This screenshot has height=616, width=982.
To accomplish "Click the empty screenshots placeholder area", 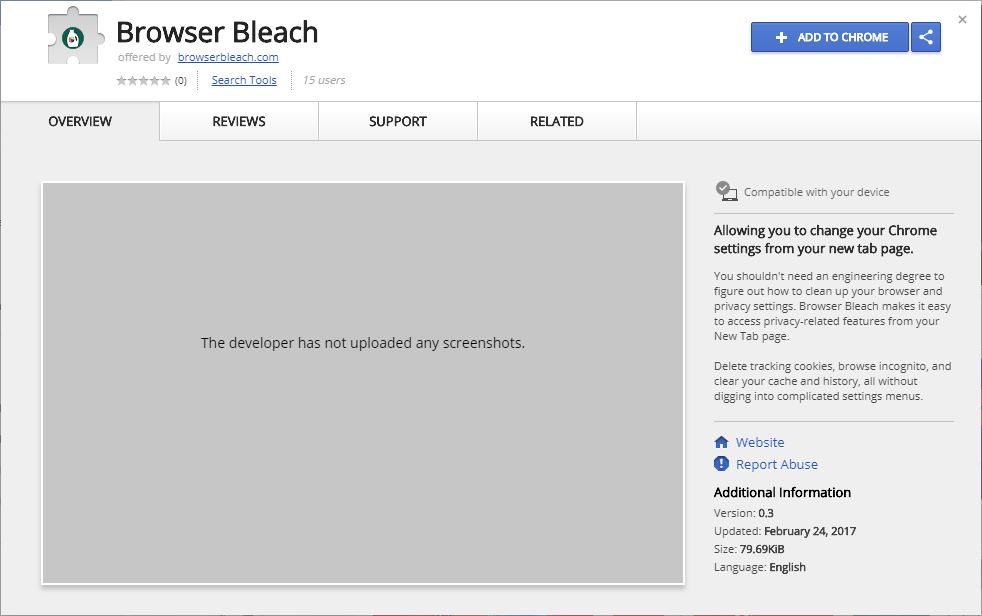I will pyautogui.click(x=363, y=383).
